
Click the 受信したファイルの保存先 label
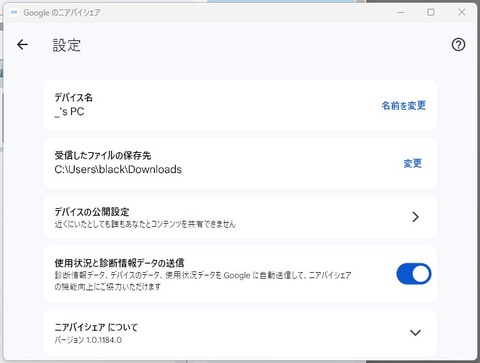point(103,155)
